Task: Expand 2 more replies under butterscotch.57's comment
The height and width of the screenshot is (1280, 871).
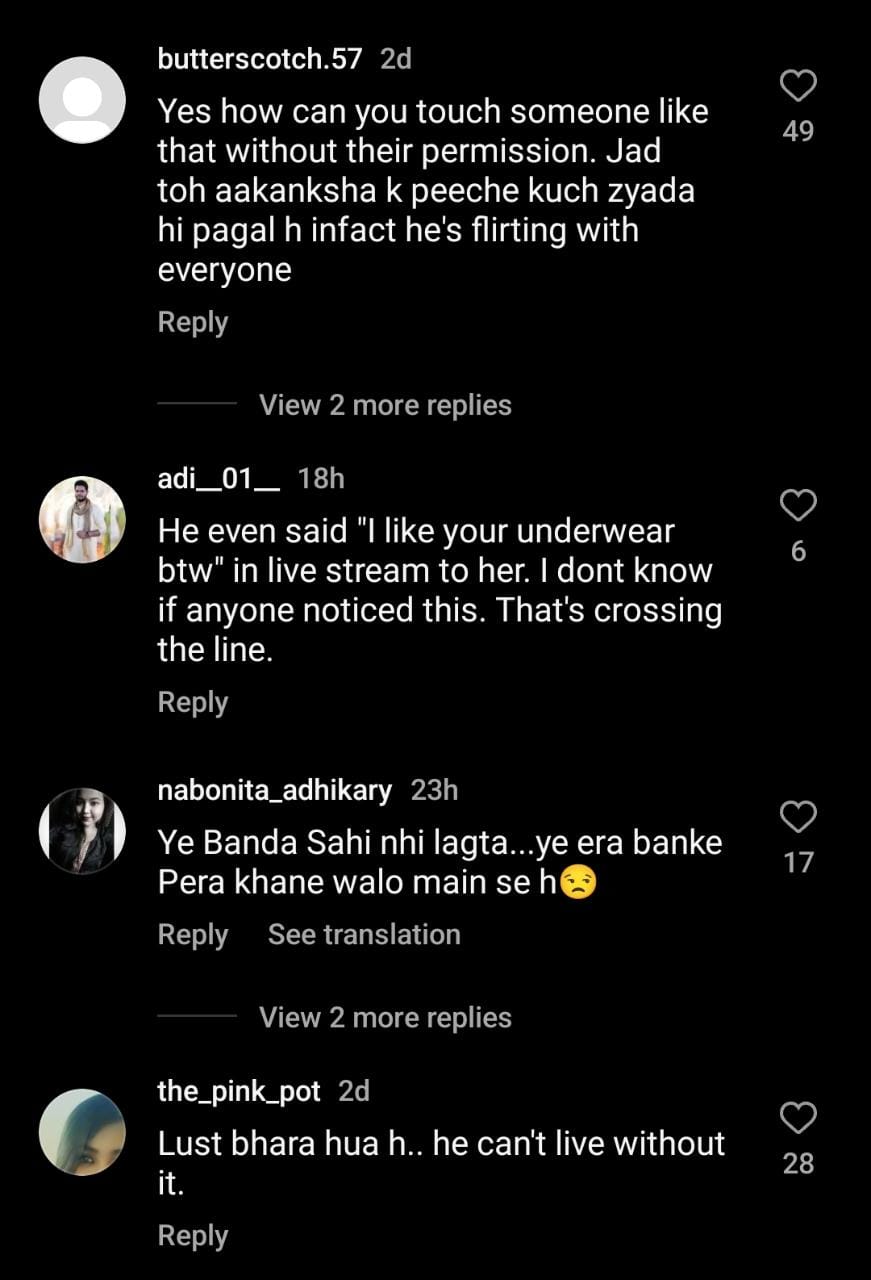Action: coord(385,405)
